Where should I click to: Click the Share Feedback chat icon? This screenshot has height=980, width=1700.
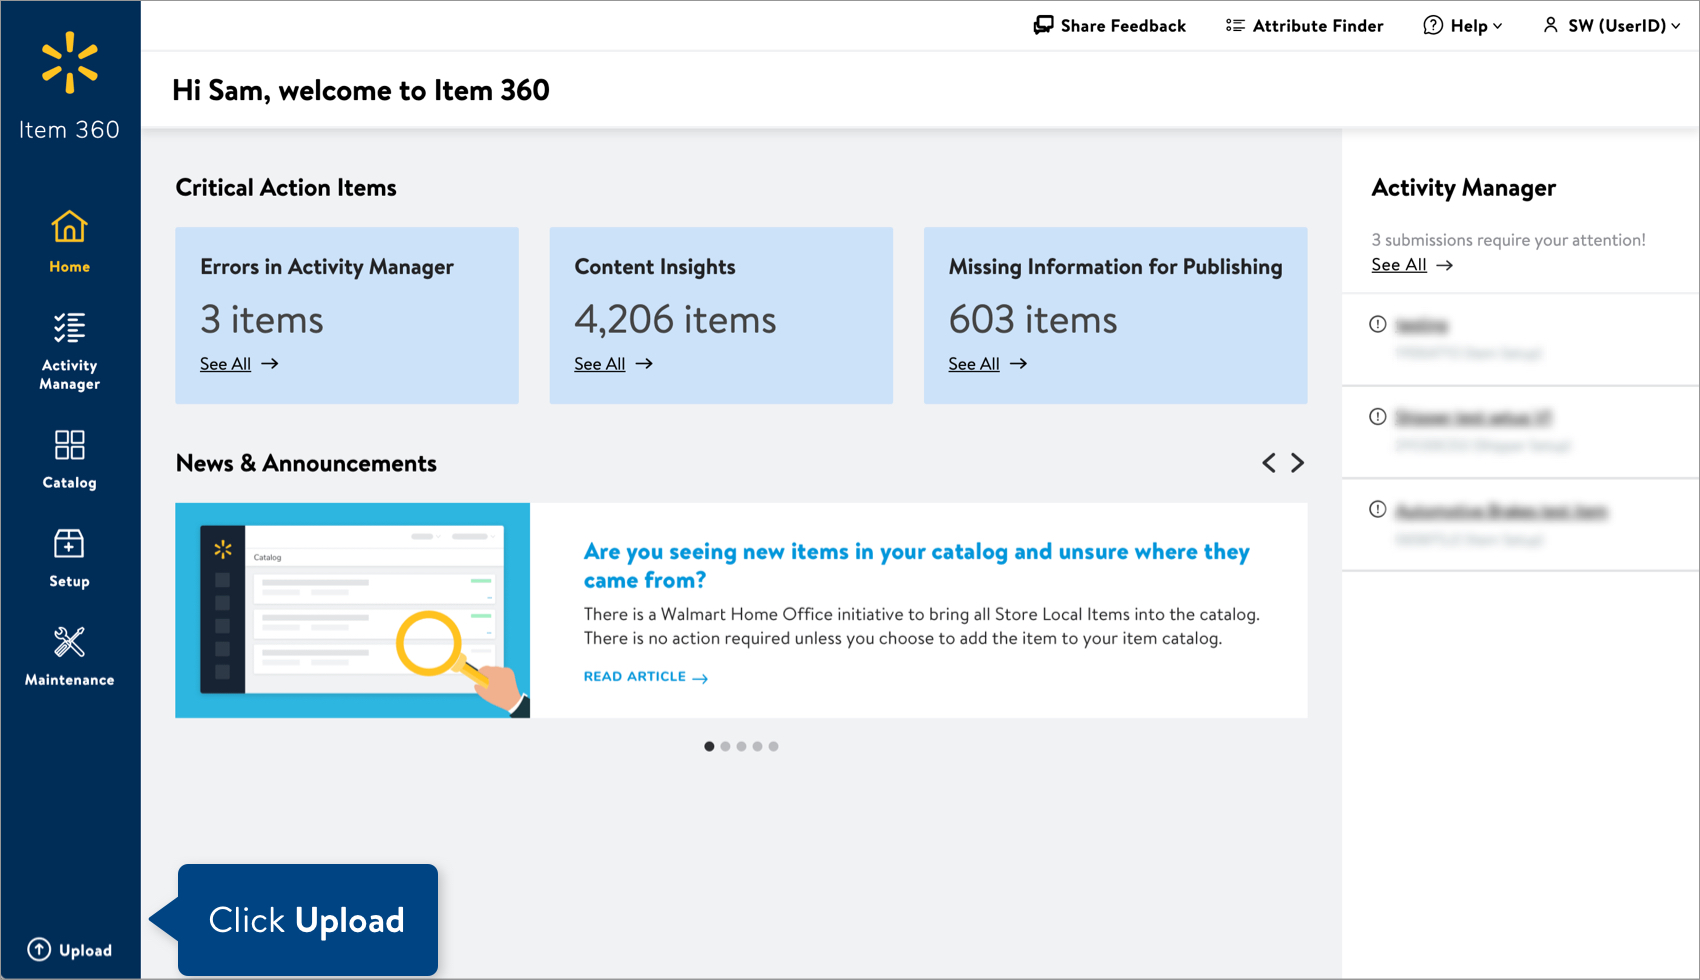tap(1043, 25)
